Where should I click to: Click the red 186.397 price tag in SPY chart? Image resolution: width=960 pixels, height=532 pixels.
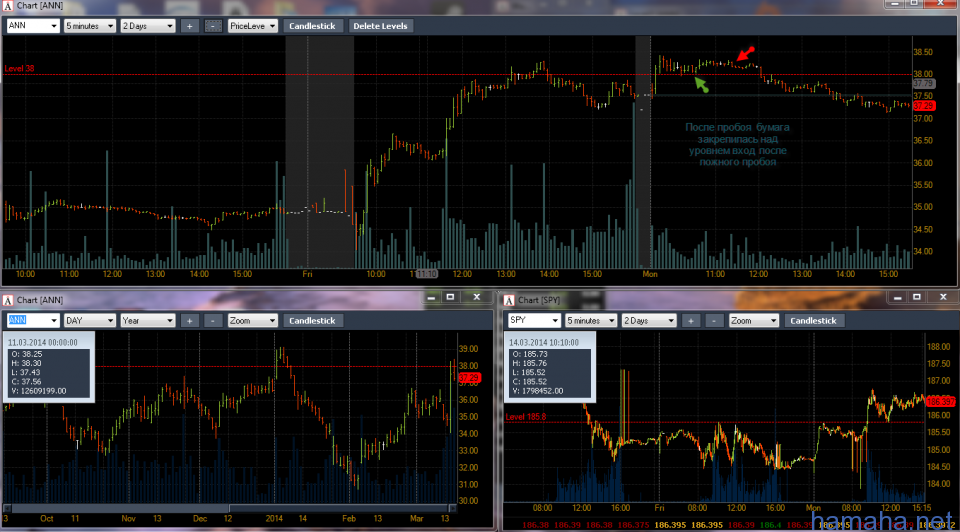(x=940, y=402)
